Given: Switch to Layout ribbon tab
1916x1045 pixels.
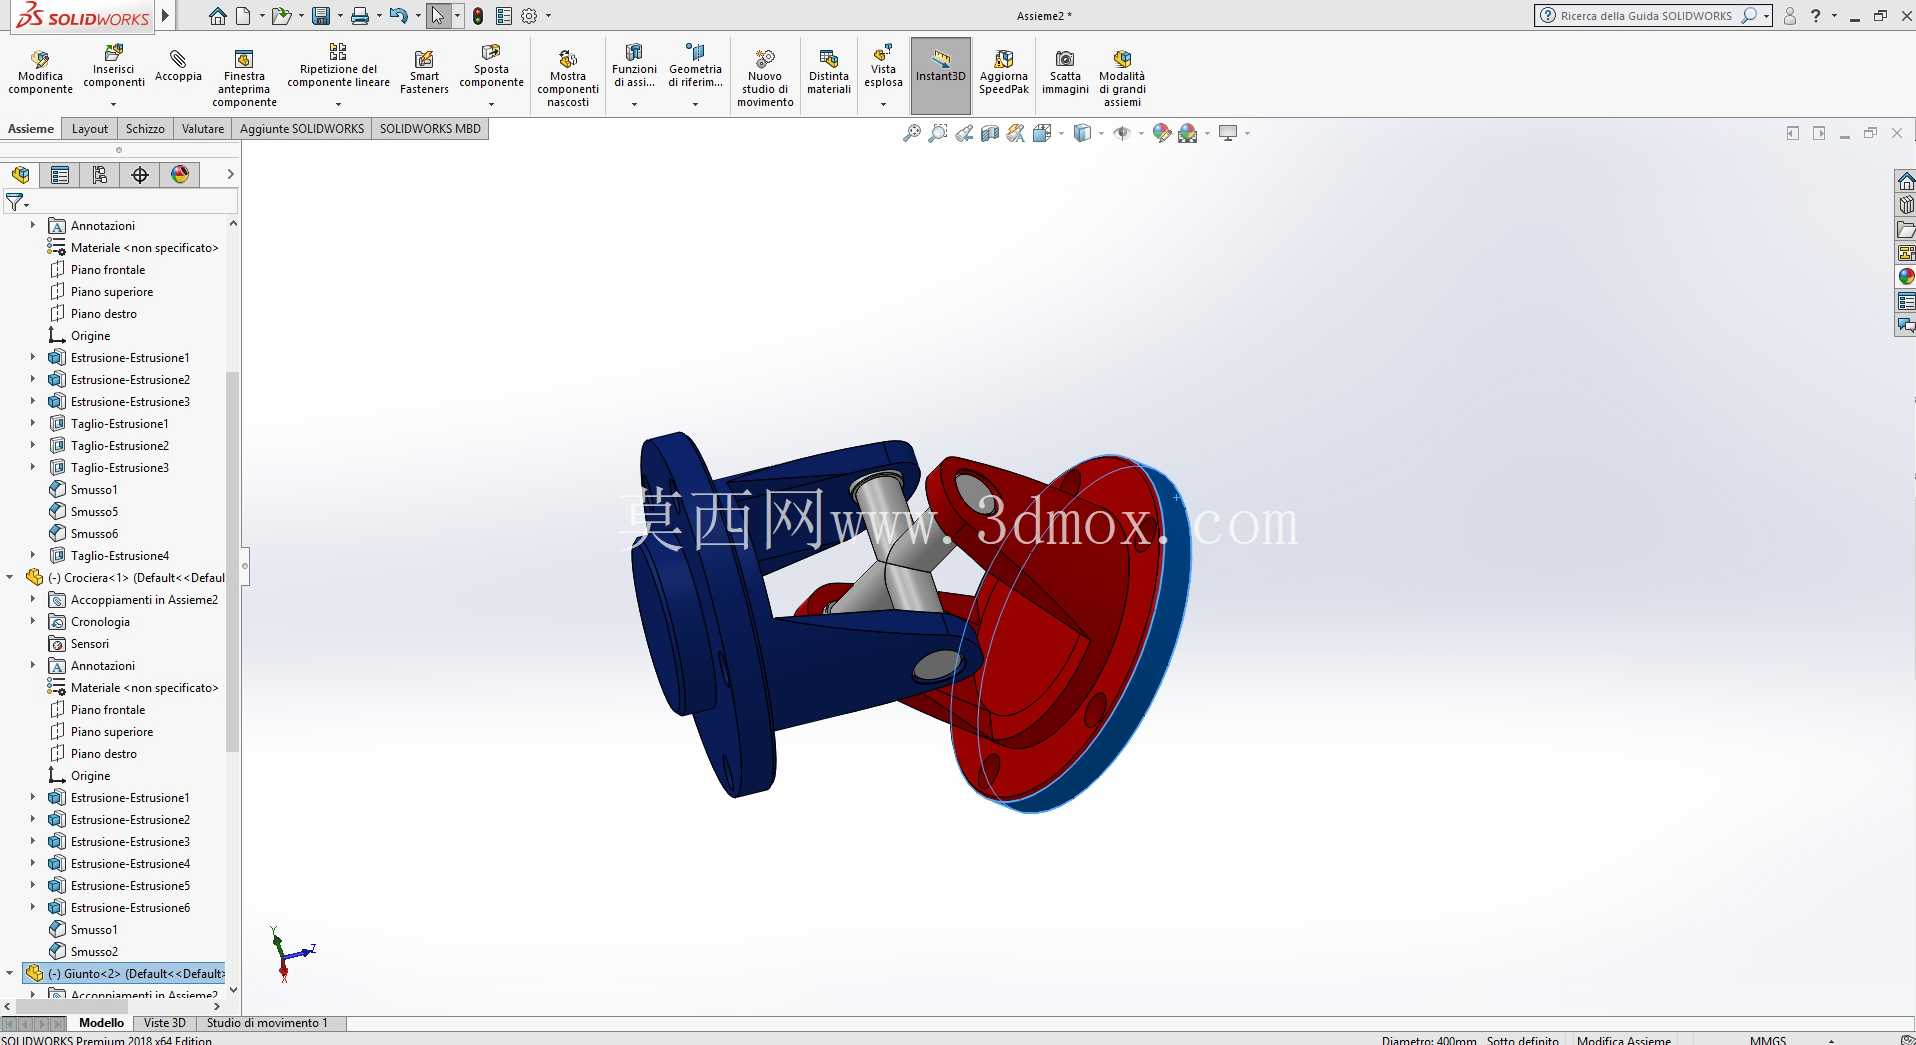Looking at the screenshot, I should coord(90,129).
